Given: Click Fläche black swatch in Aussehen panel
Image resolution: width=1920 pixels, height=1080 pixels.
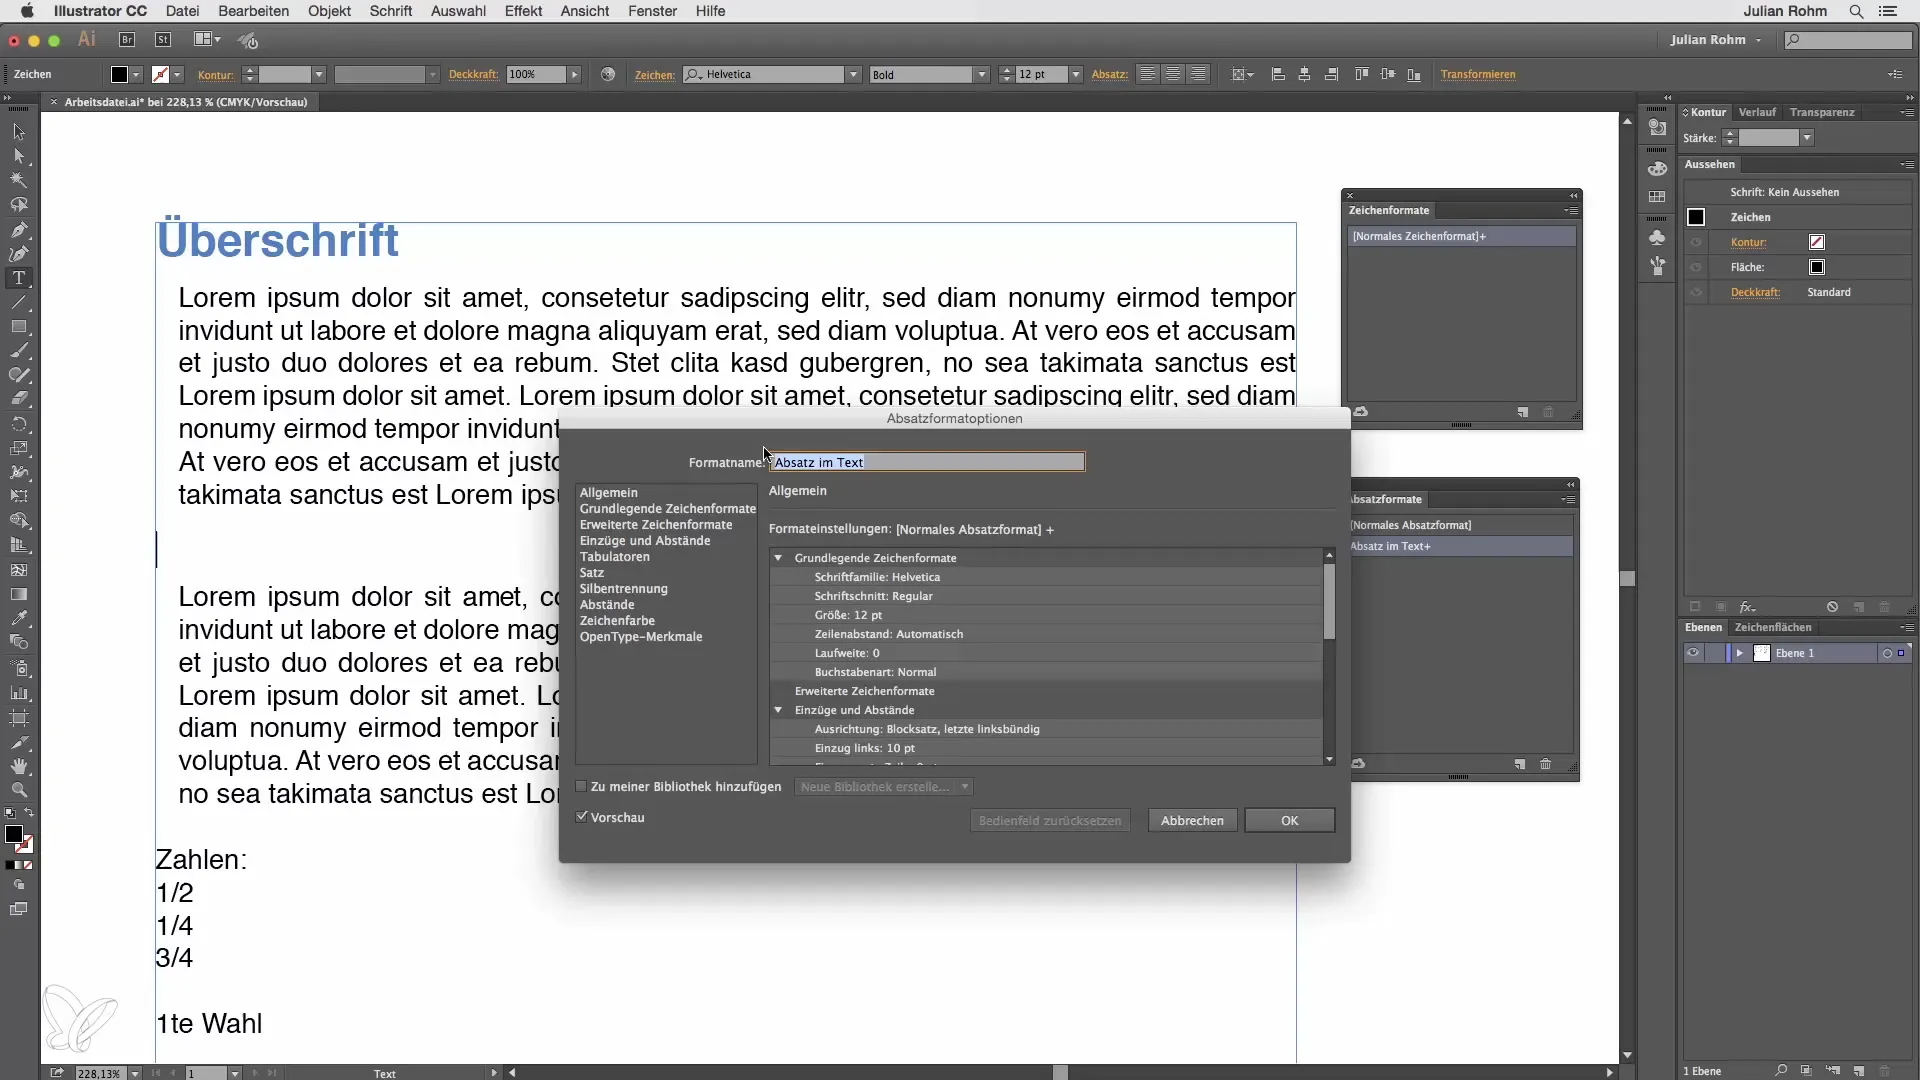Looking at the screenshot, I should point(1817,267).
